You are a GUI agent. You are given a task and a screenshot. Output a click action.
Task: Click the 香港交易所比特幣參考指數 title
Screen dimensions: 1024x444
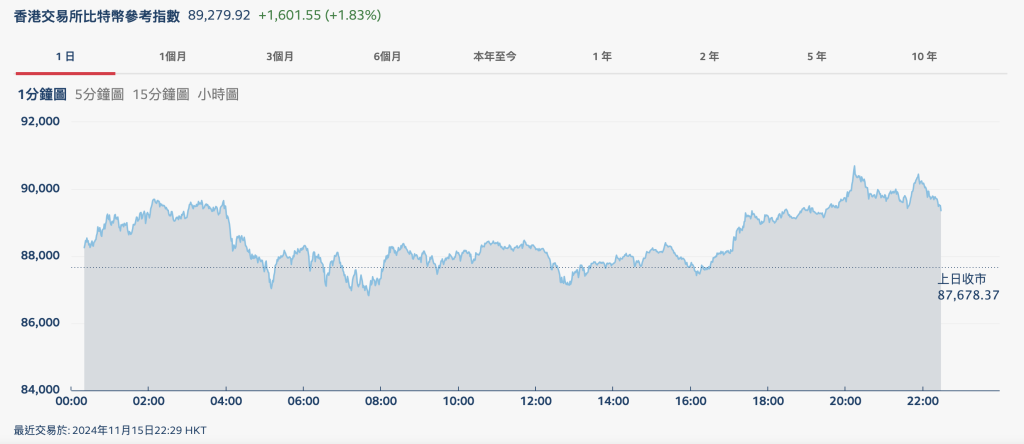pos(96,16)
